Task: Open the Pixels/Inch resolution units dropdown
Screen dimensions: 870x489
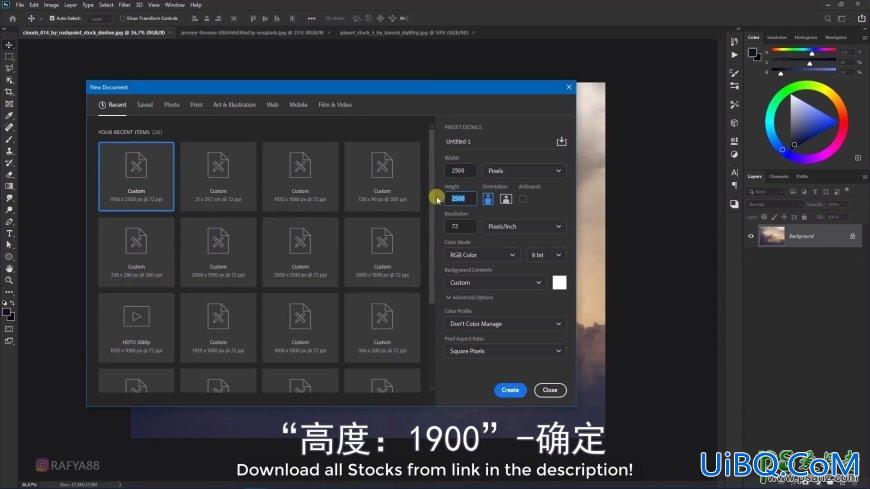Action: pos(524,226)
